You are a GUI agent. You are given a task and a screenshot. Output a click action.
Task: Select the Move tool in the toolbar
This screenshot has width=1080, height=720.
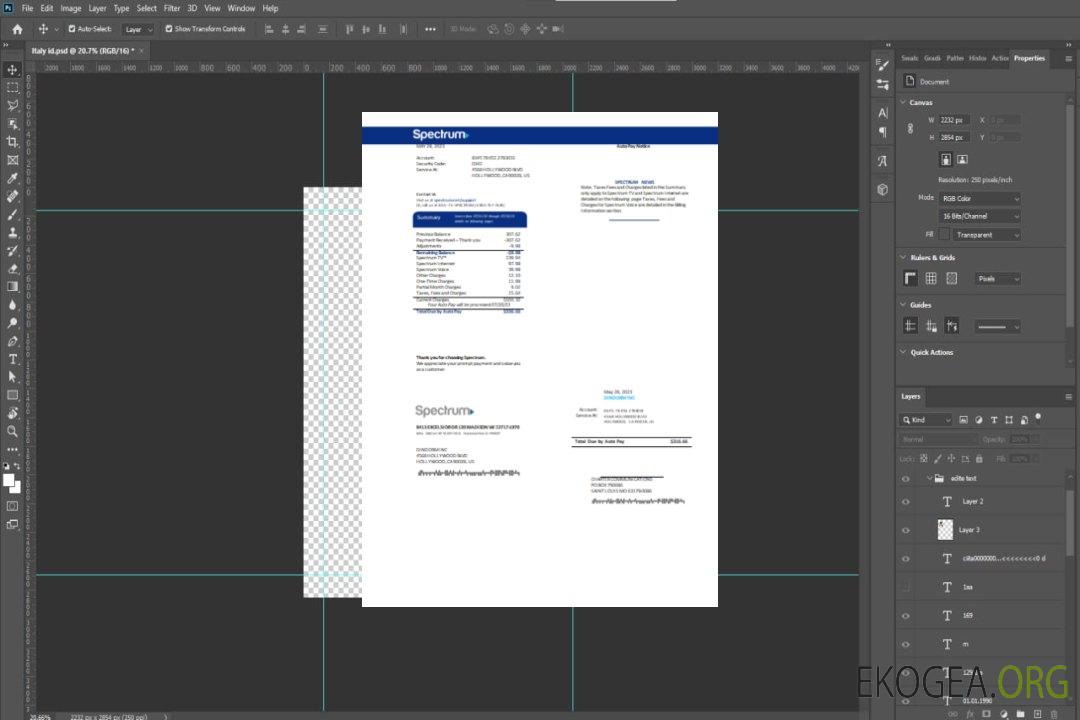12,70
